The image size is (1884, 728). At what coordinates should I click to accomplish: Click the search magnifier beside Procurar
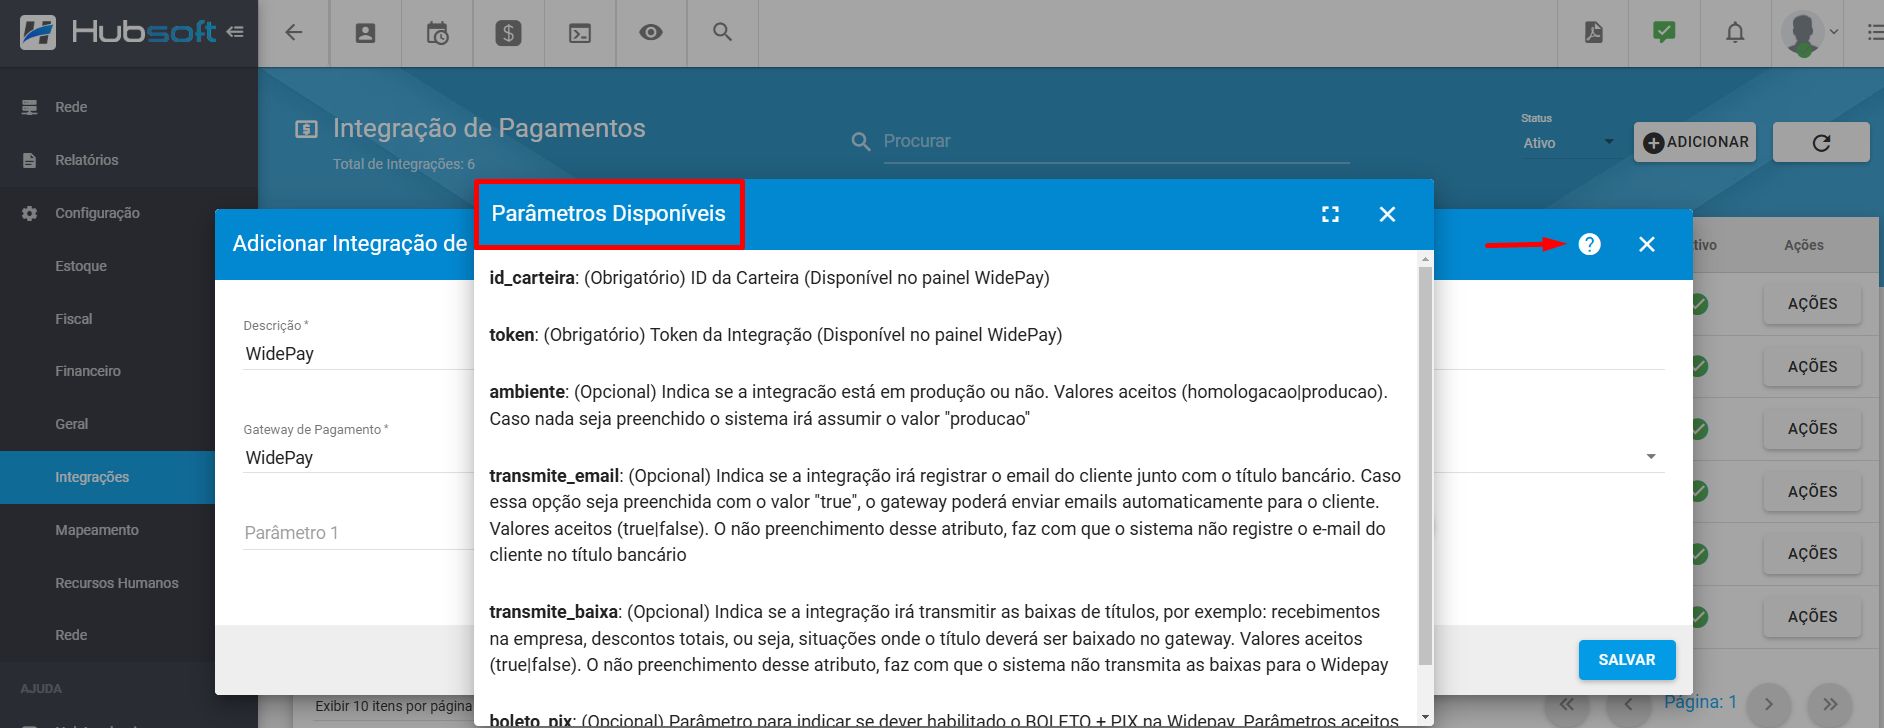(861, 142)
